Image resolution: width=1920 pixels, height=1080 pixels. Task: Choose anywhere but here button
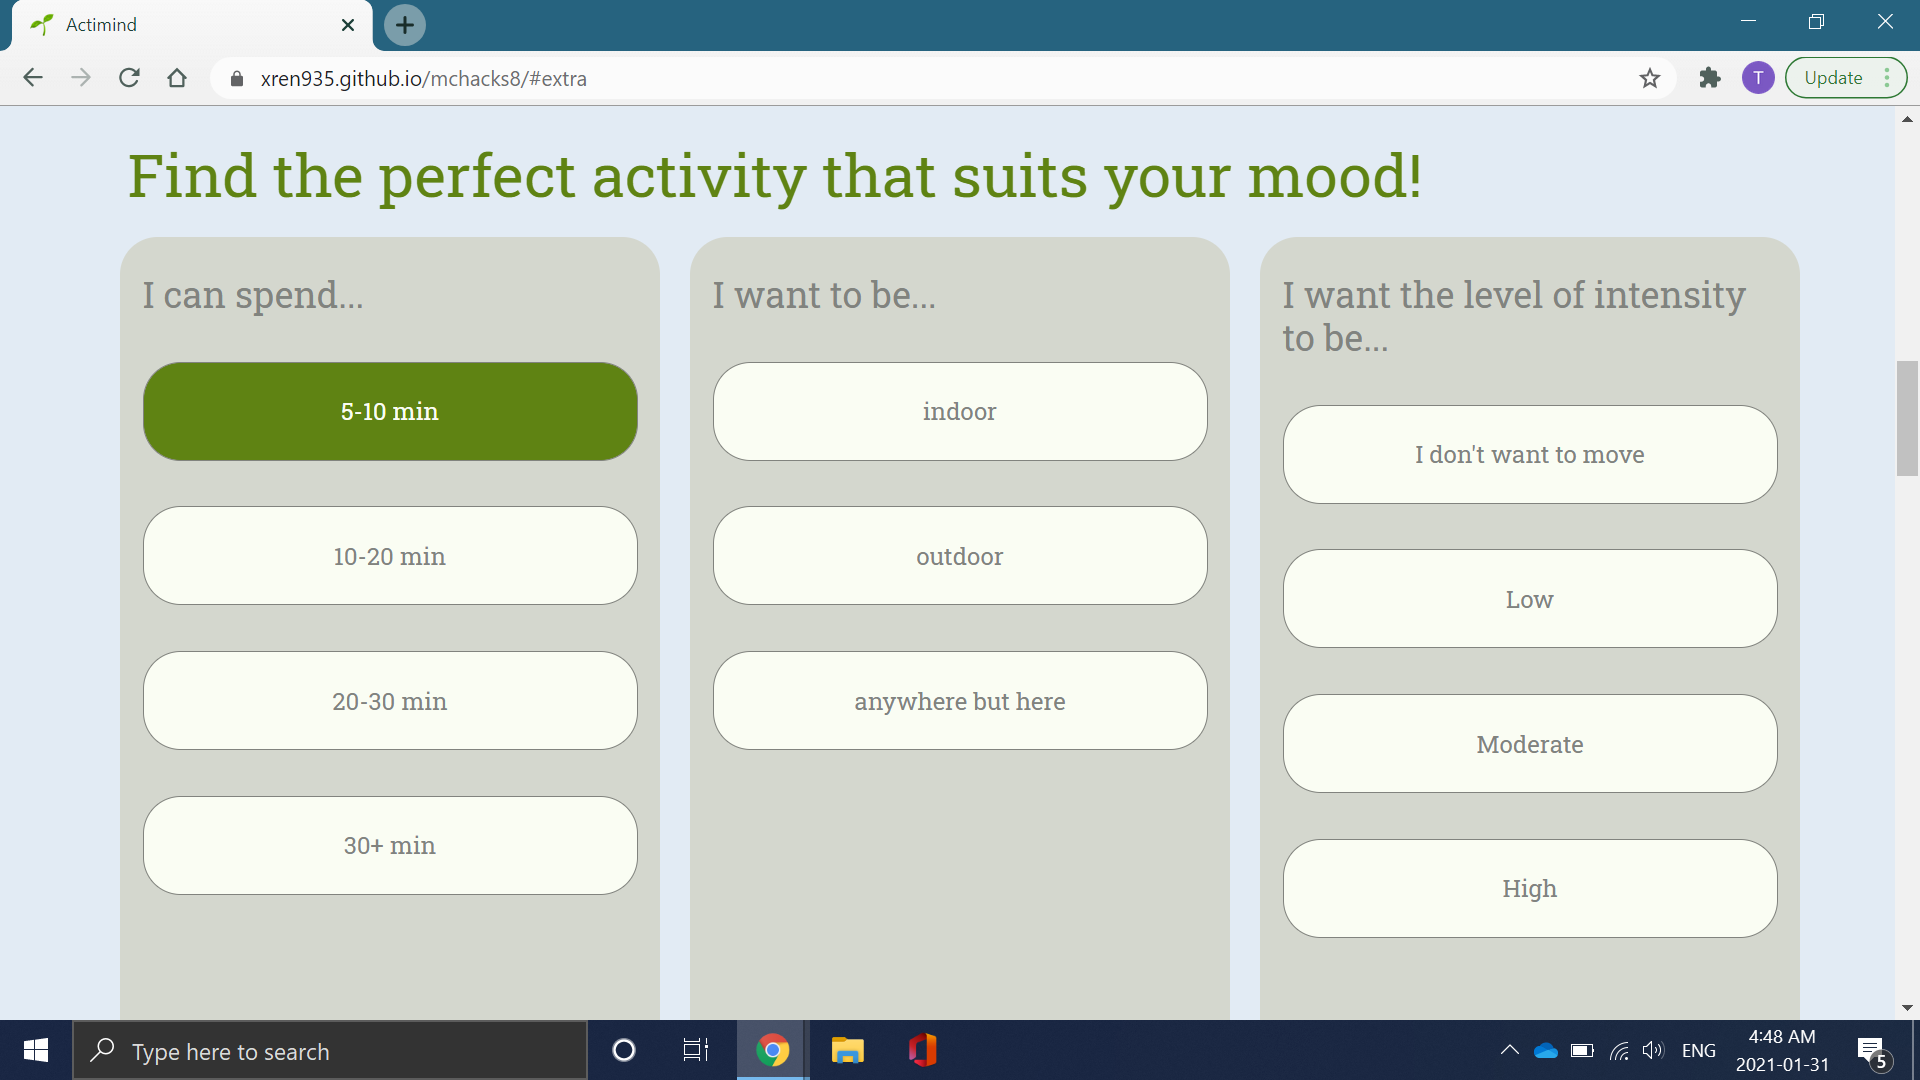point(959,701)
